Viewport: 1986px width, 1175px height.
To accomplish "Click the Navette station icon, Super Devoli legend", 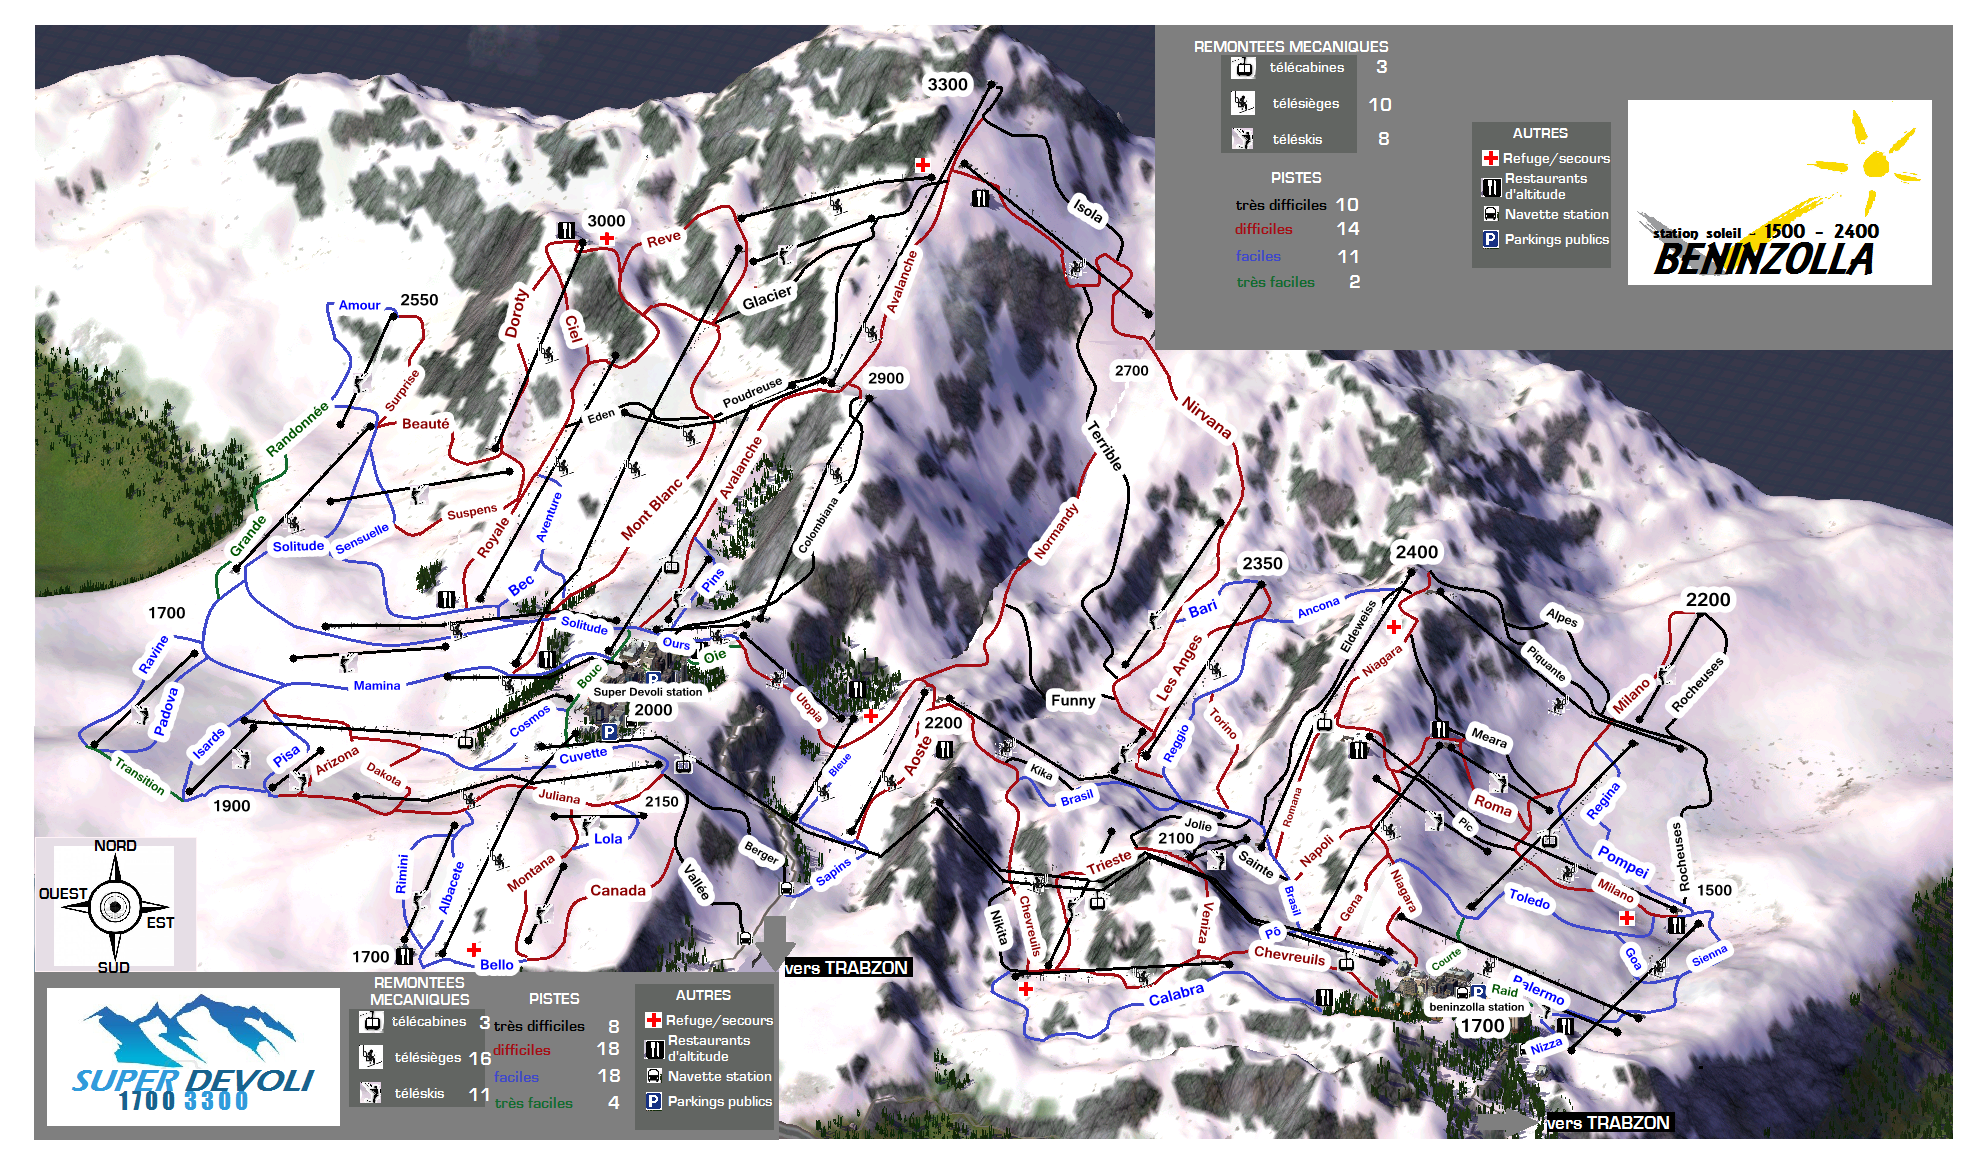I will click(654, 1076).
